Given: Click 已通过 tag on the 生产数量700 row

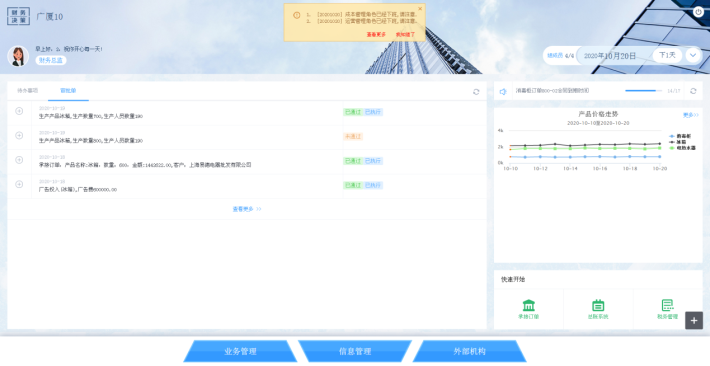Looking at the screenshot, I should [353, 112].
